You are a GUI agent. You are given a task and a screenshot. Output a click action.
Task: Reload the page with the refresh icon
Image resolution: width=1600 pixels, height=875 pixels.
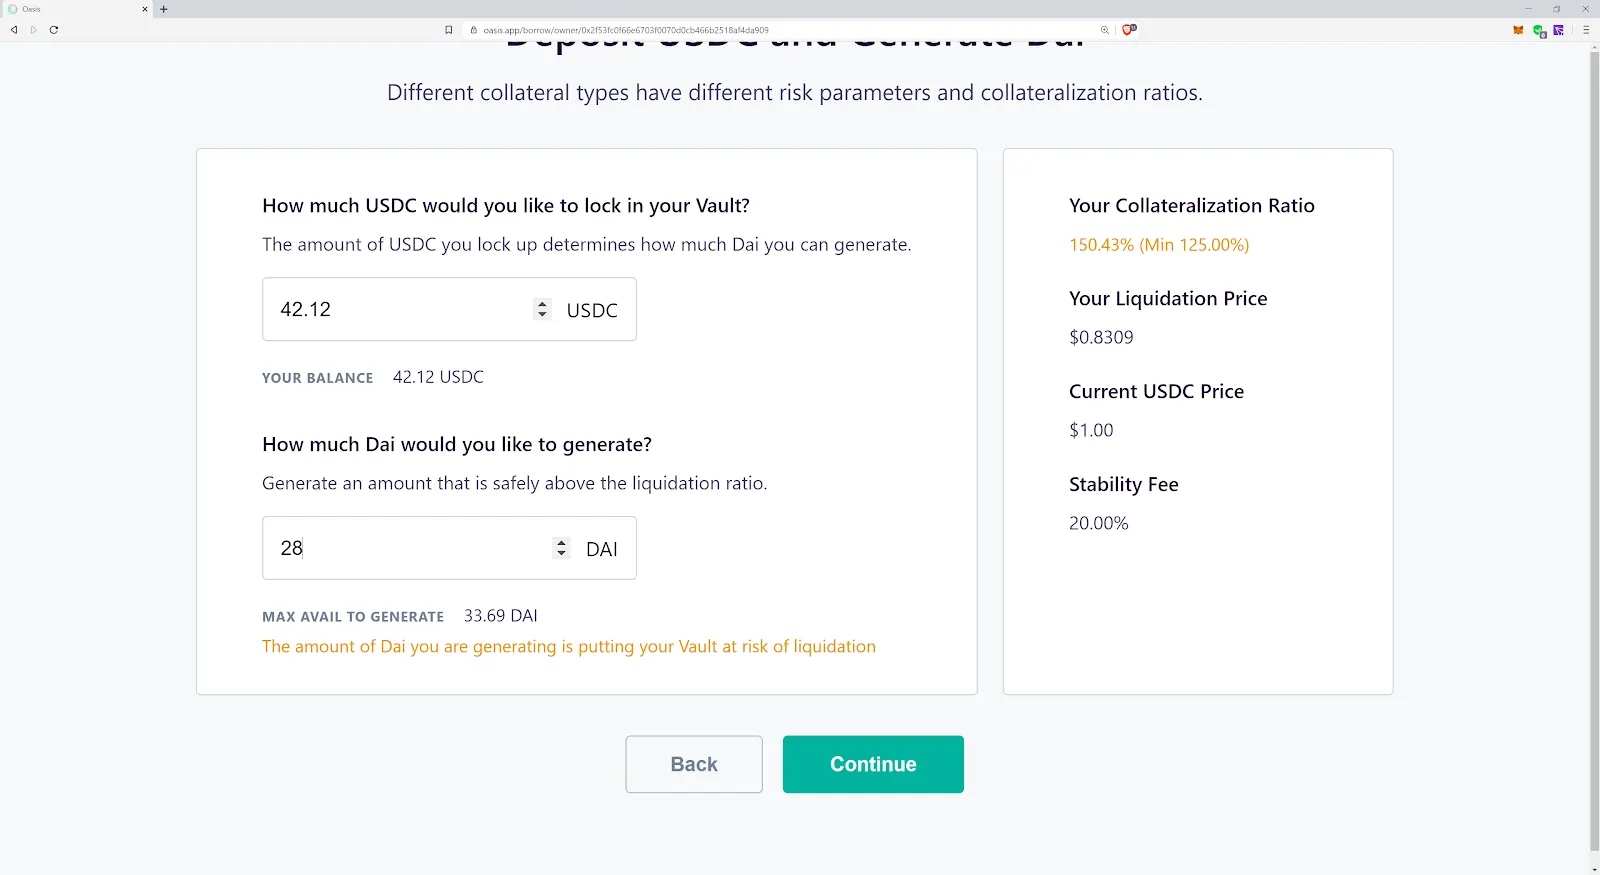pyautogui.click(x=54, y=30)
